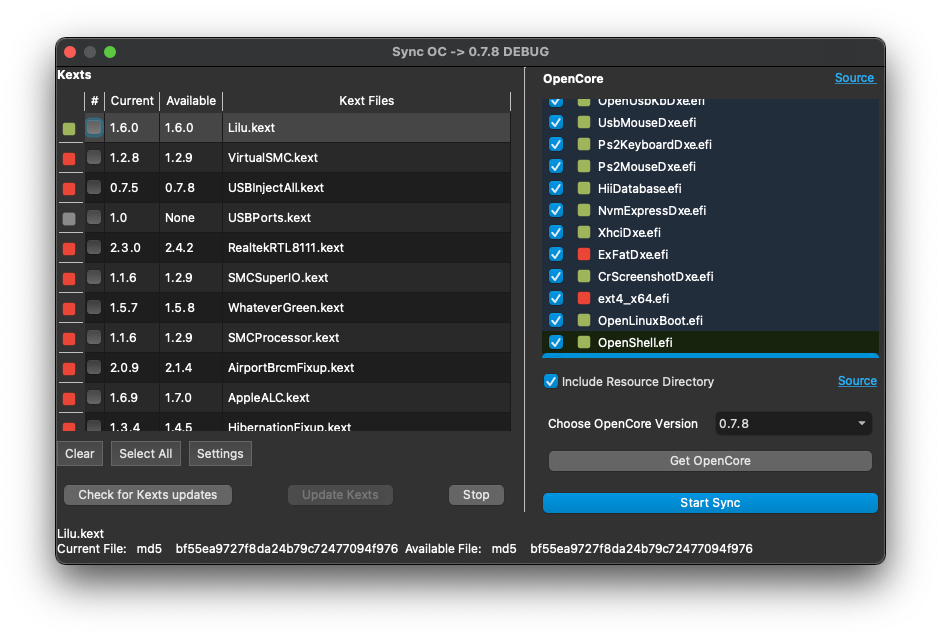
Task: Click red status indicator for USBInjectAll.kext
Action: [x=69, y=188]
